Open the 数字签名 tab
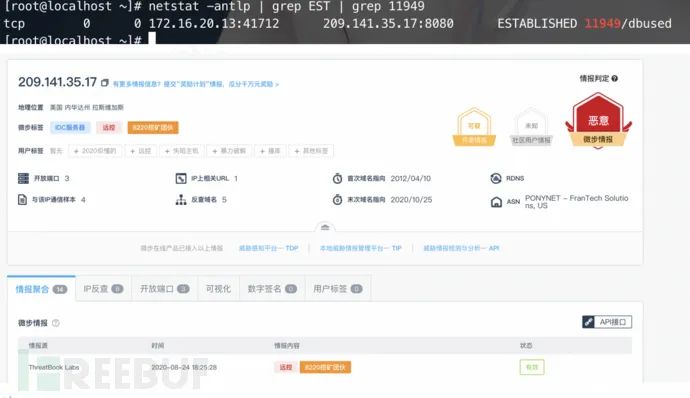Viewport: 690px width, 398px height. [x=272, y=289]
